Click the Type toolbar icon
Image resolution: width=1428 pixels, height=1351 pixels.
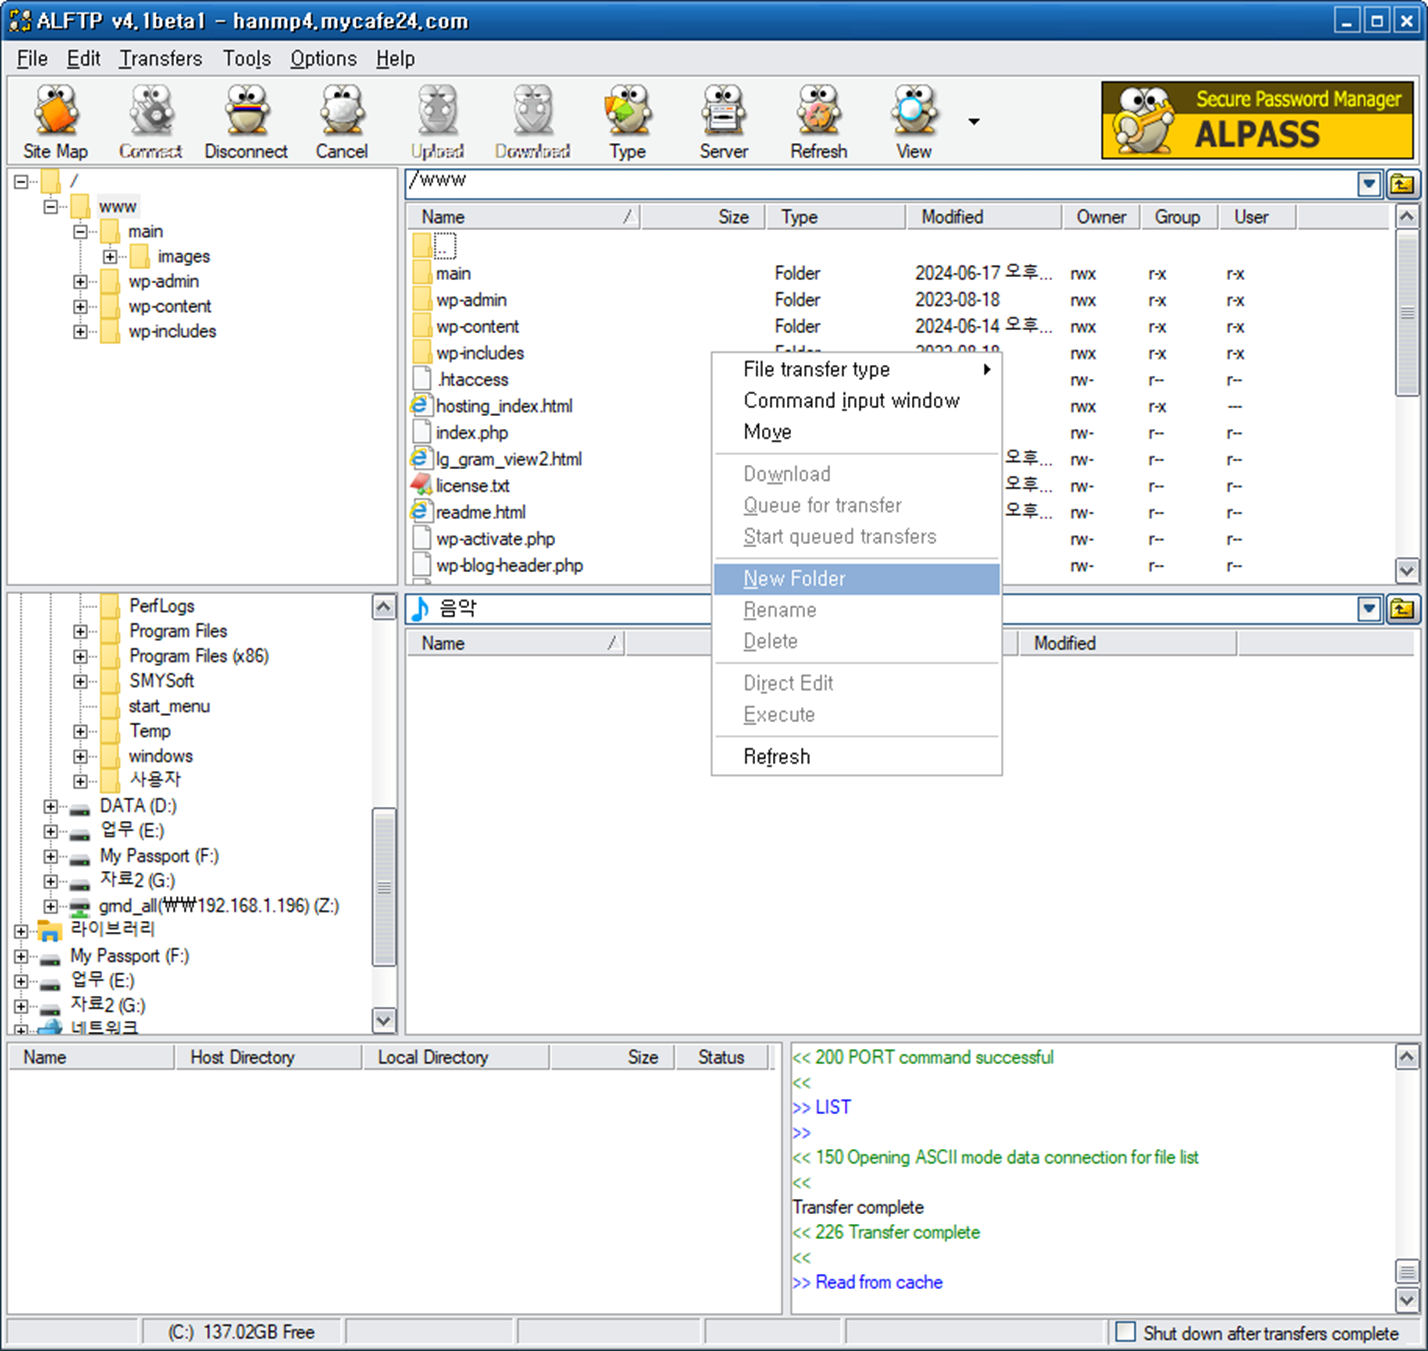(x=627, y=122)
